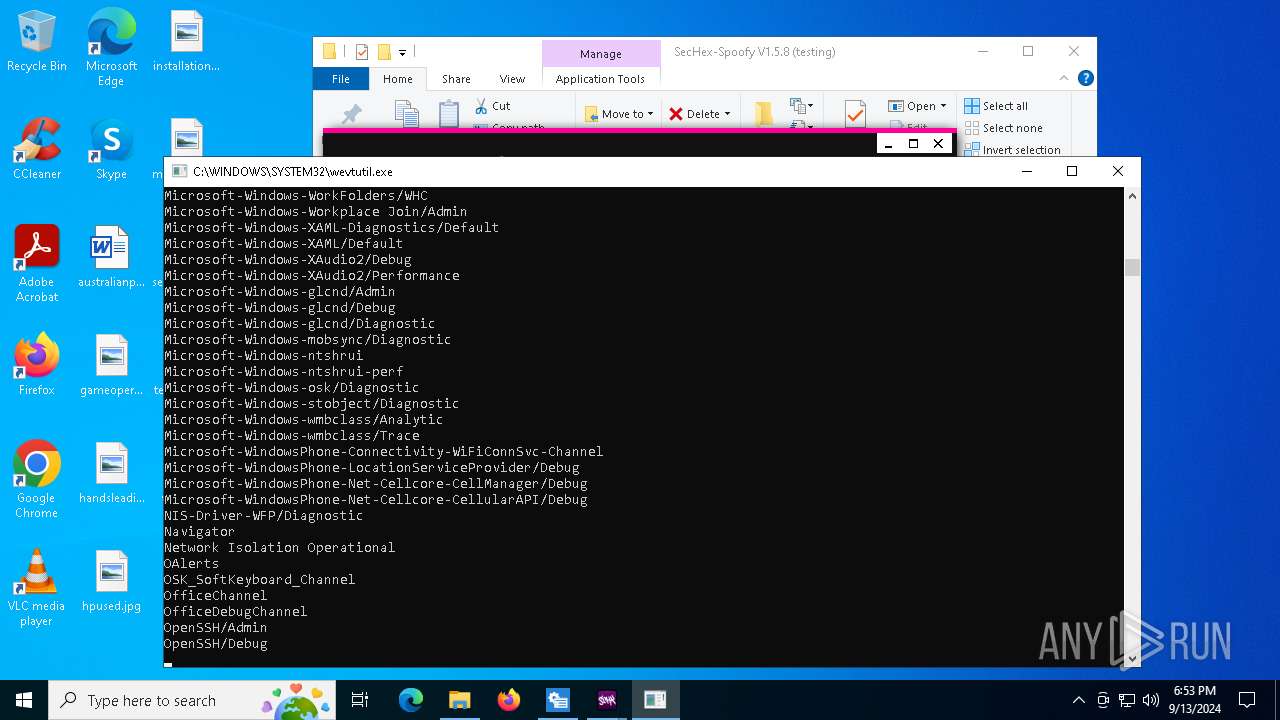
Task: Launch Firefox from the desktop
Action: pos(37,366)
